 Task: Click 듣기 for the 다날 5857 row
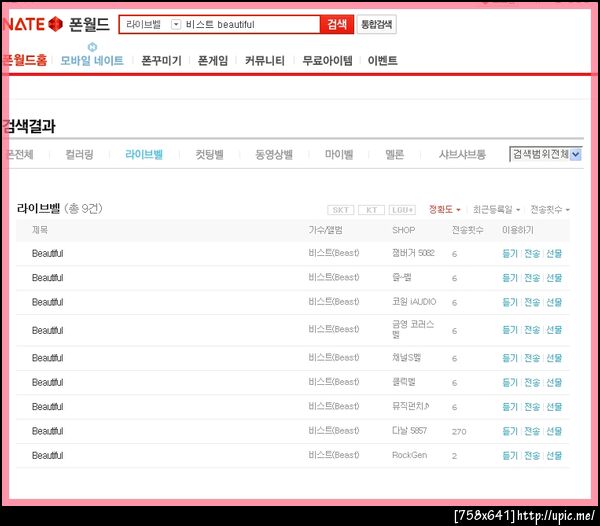pos(510,432)
